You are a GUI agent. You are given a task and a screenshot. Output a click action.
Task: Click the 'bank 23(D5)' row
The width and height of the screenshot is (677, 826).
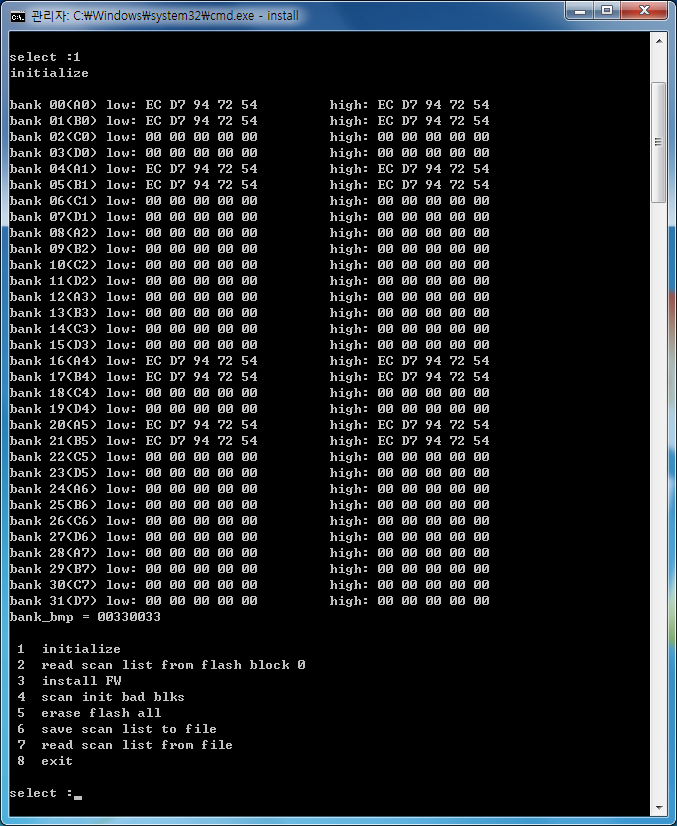tap(249, 473)
